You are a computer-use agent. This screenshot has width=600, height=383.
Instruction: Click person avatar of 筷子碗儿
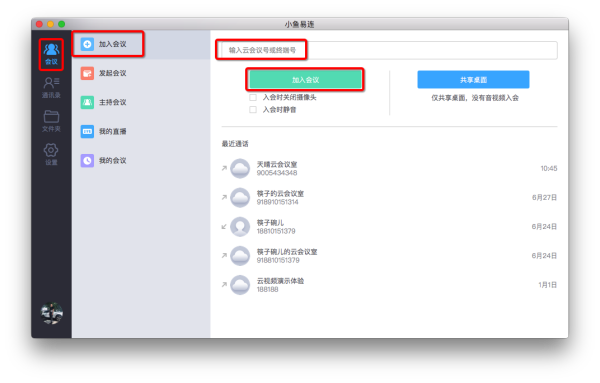[240, 227]
